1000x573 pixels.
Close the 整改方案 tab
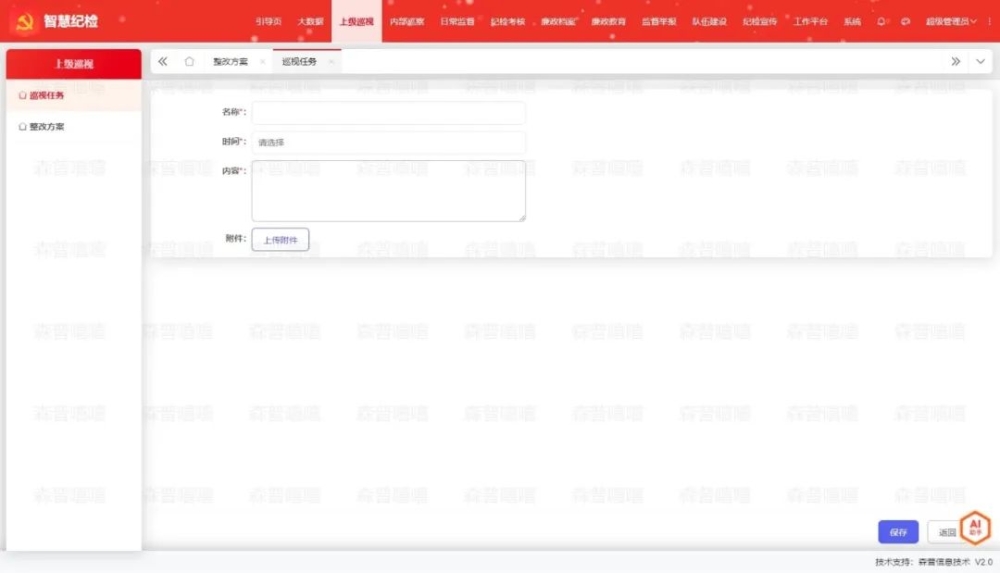pos(262,62)
